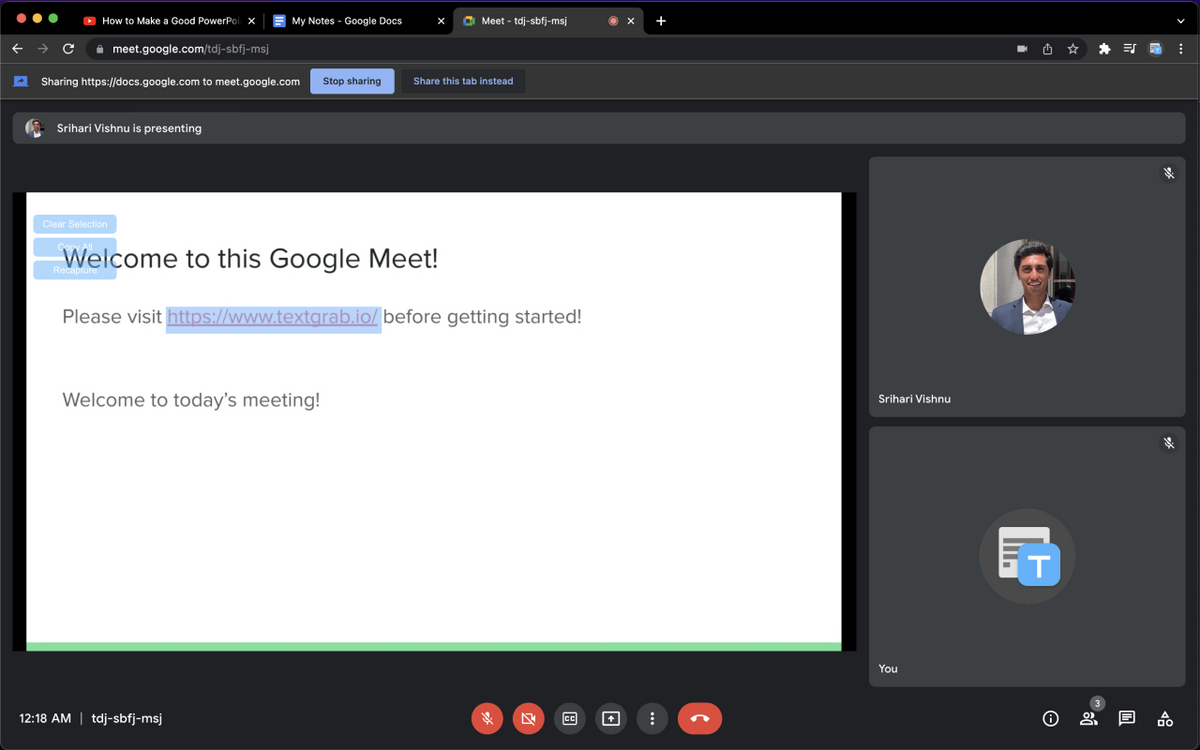Toggle closed captions with the CC button
Screen dimensions: 1200x750
point(570,718)
